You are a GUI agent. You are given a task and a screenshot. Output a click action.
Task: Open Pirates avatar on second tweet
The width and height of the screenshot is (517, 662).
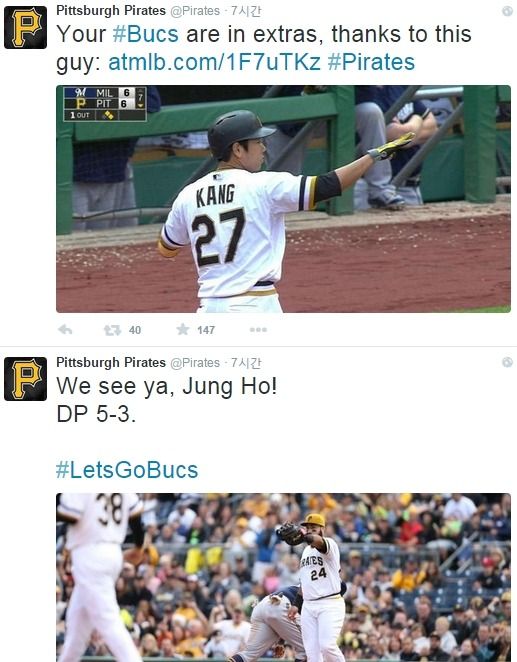25,379
